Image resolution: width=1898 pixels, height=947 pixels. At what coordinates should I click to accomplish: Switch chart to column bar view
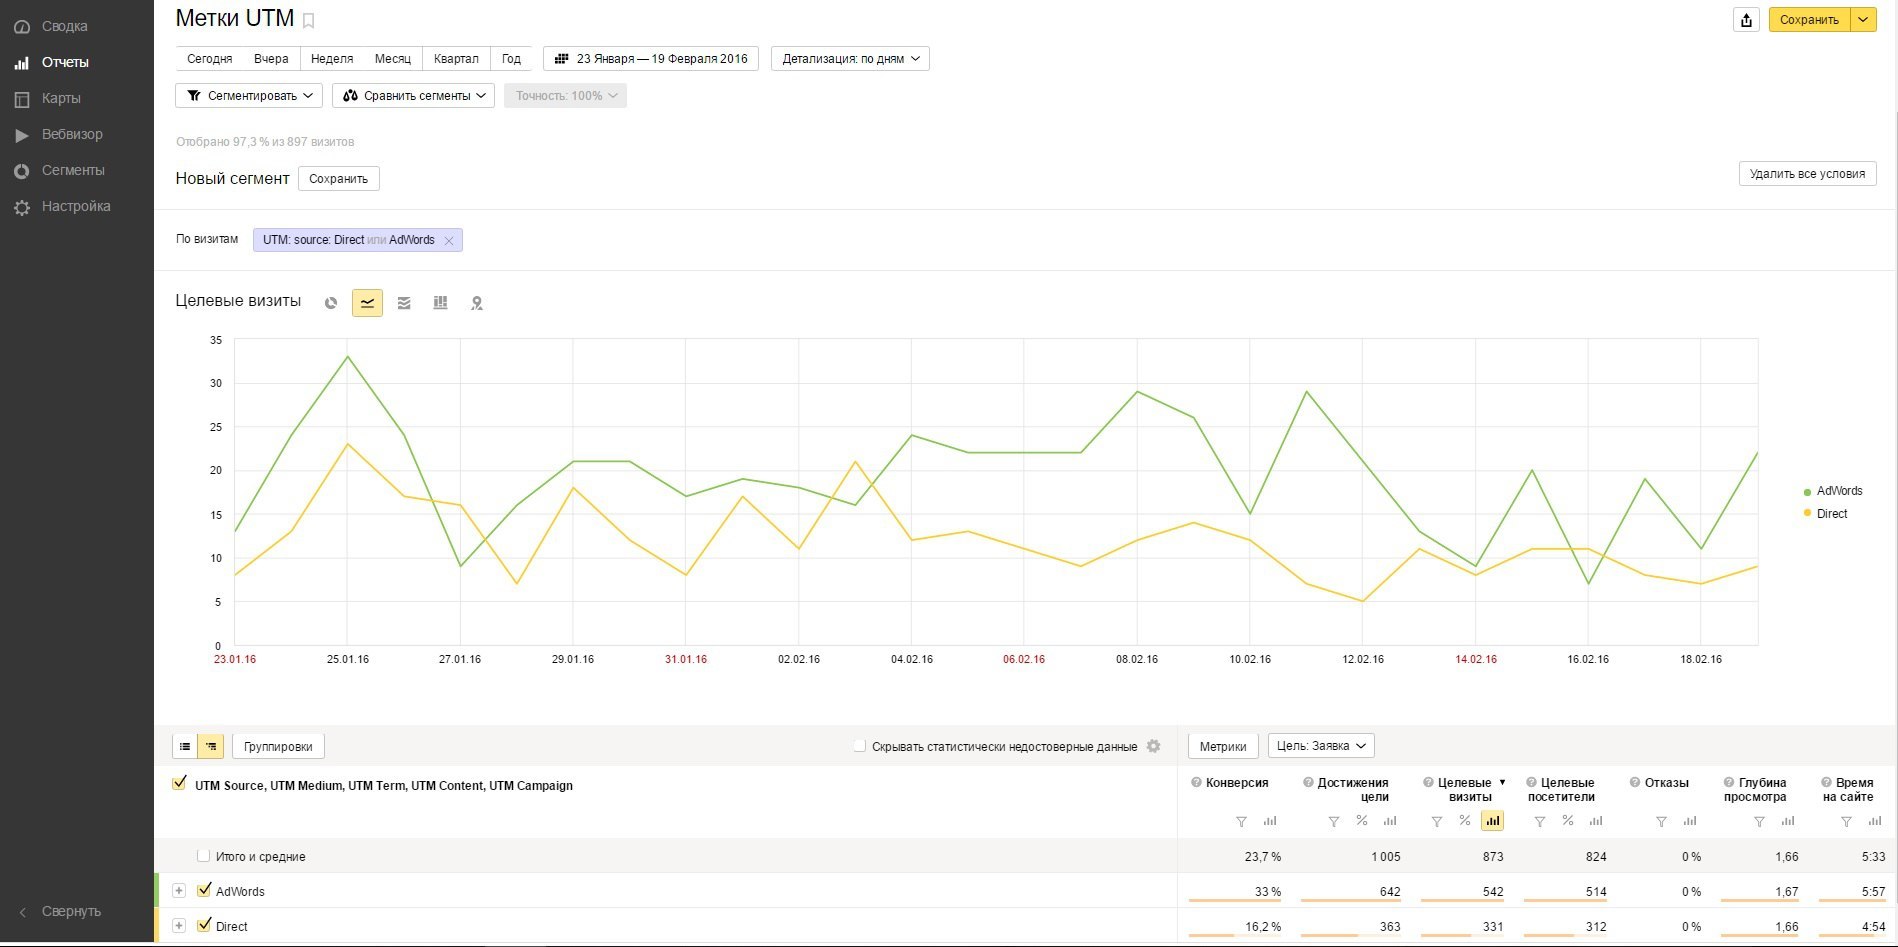(x=440, y=303)
